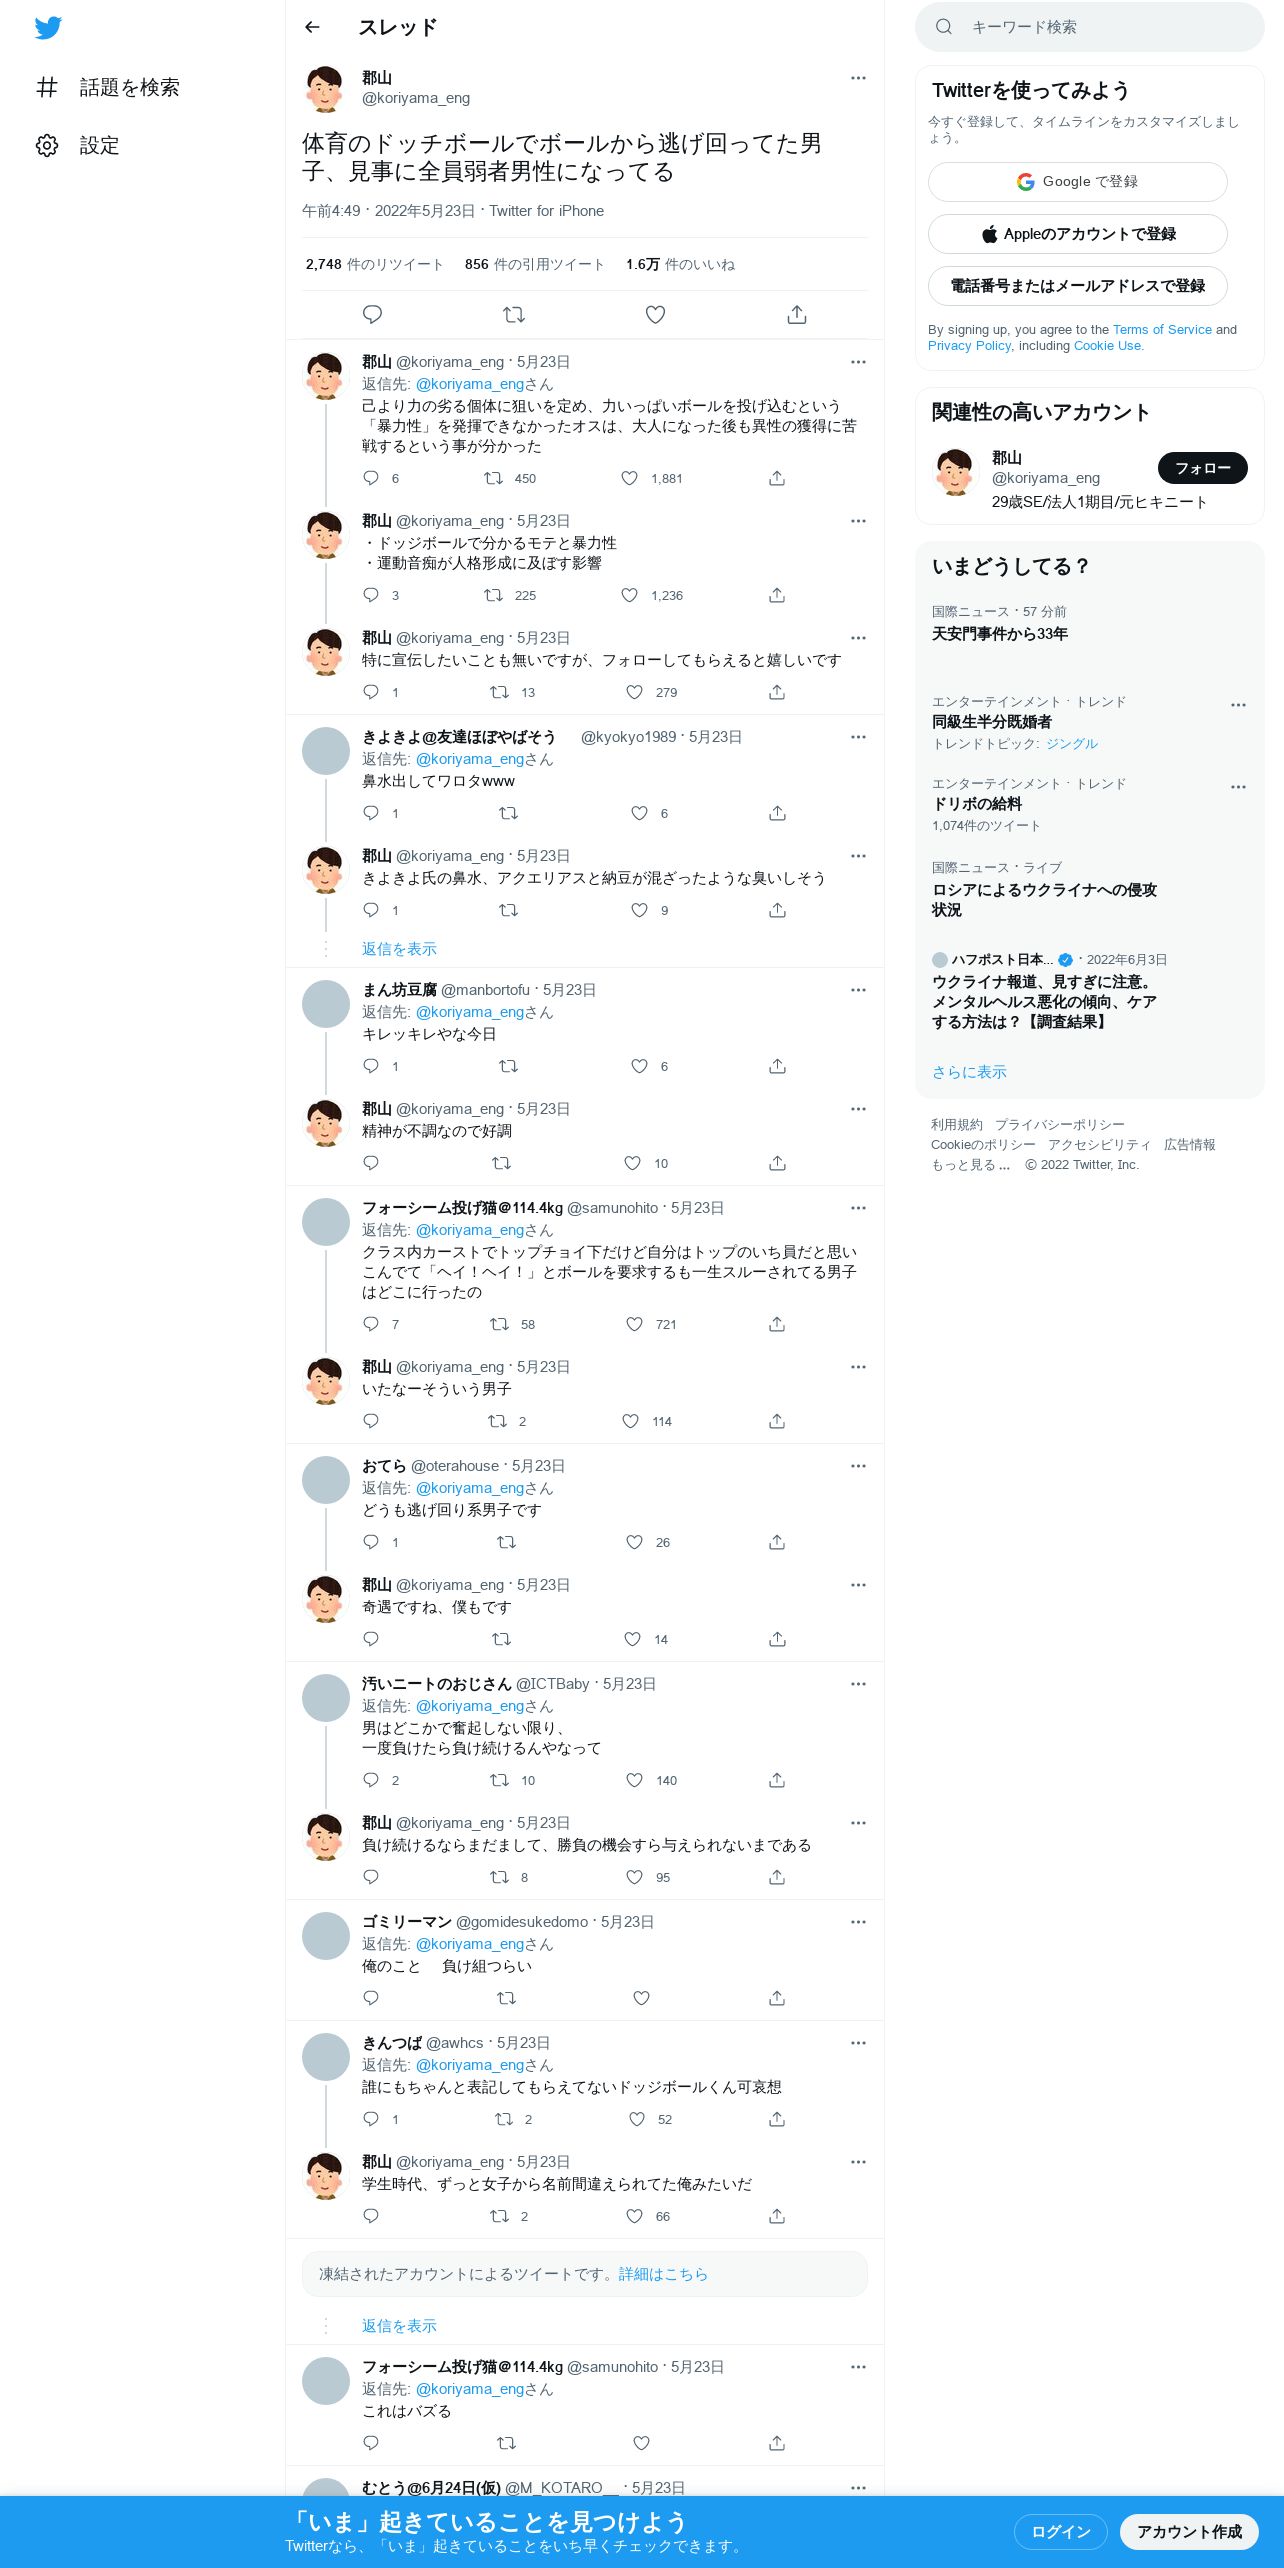The height and width of the screenshot is (2568, 1284).
Task: View the 856 件の引用ツイート list
Action: point(534,264)
